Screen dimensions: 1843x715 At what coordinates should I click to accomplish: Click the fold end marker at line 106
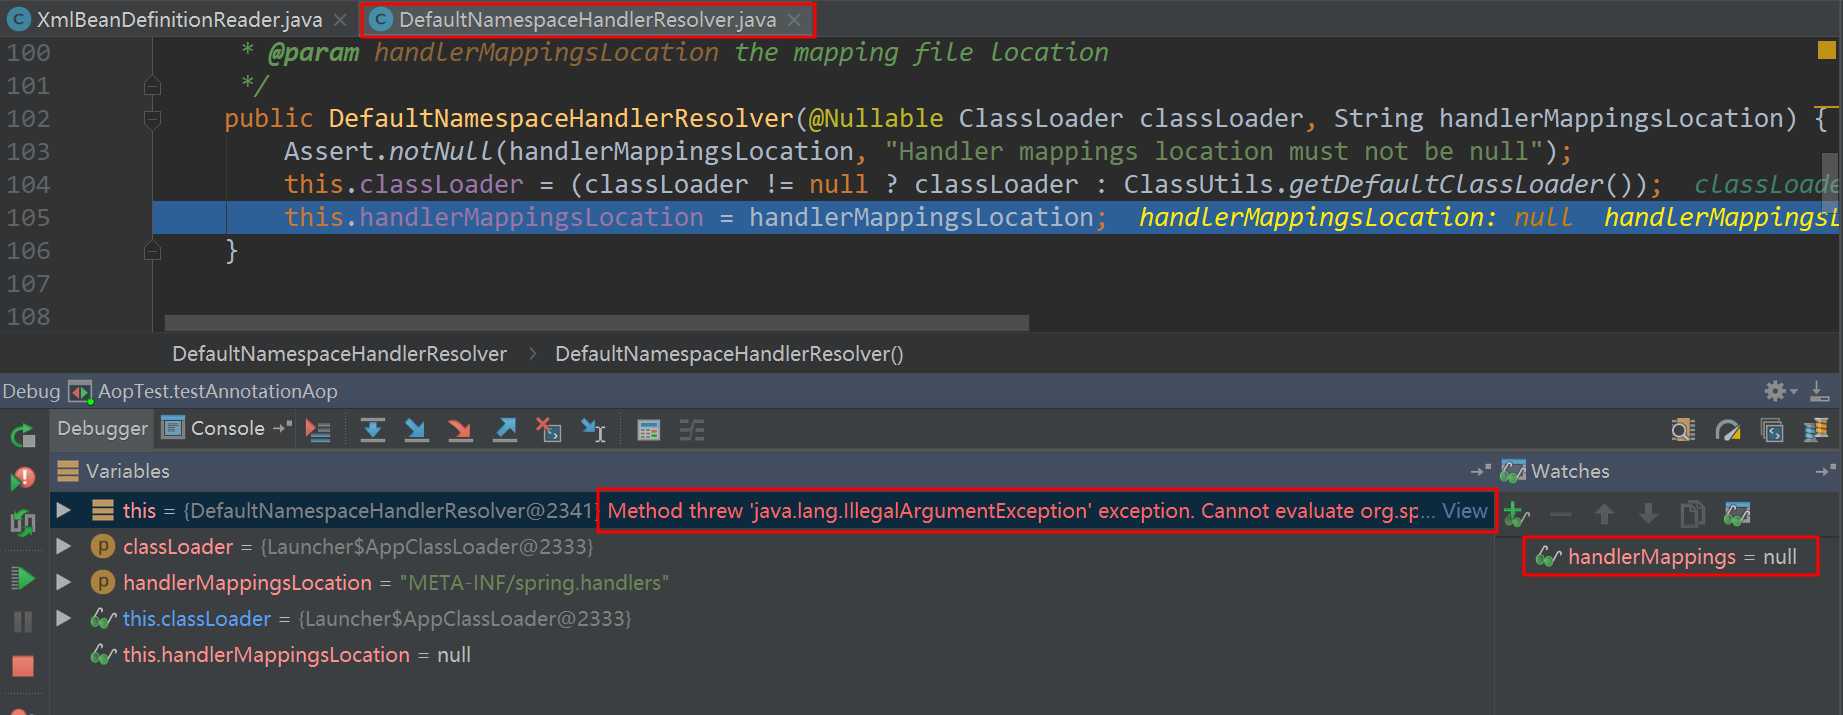[152, 251]
